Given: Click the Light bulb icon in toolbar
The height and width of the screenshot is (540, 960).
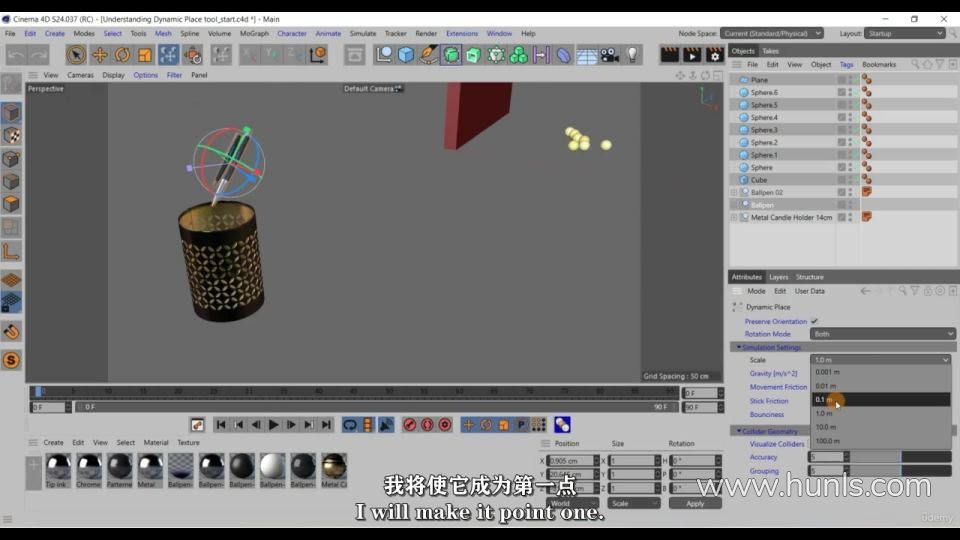Looking at the screenshot, I should click(x=632, y=55).
